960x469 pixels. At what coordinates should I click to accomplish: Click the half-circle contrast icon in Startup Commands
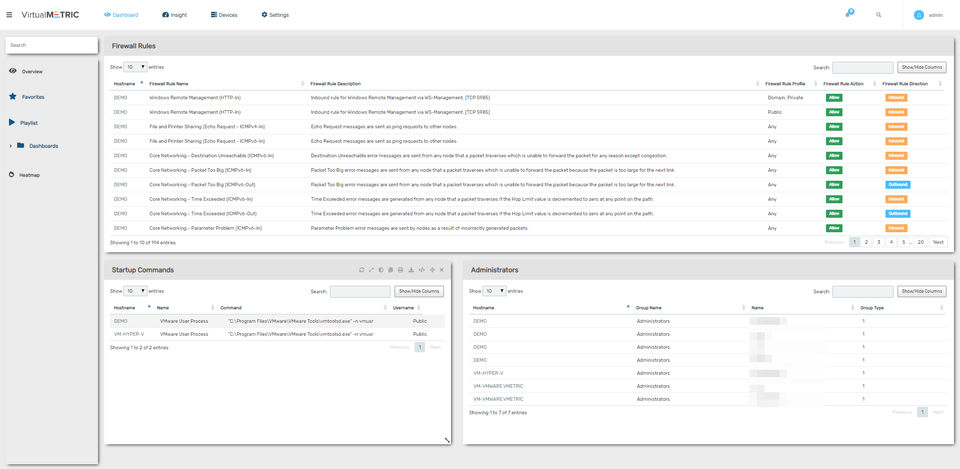coord(381,269)
